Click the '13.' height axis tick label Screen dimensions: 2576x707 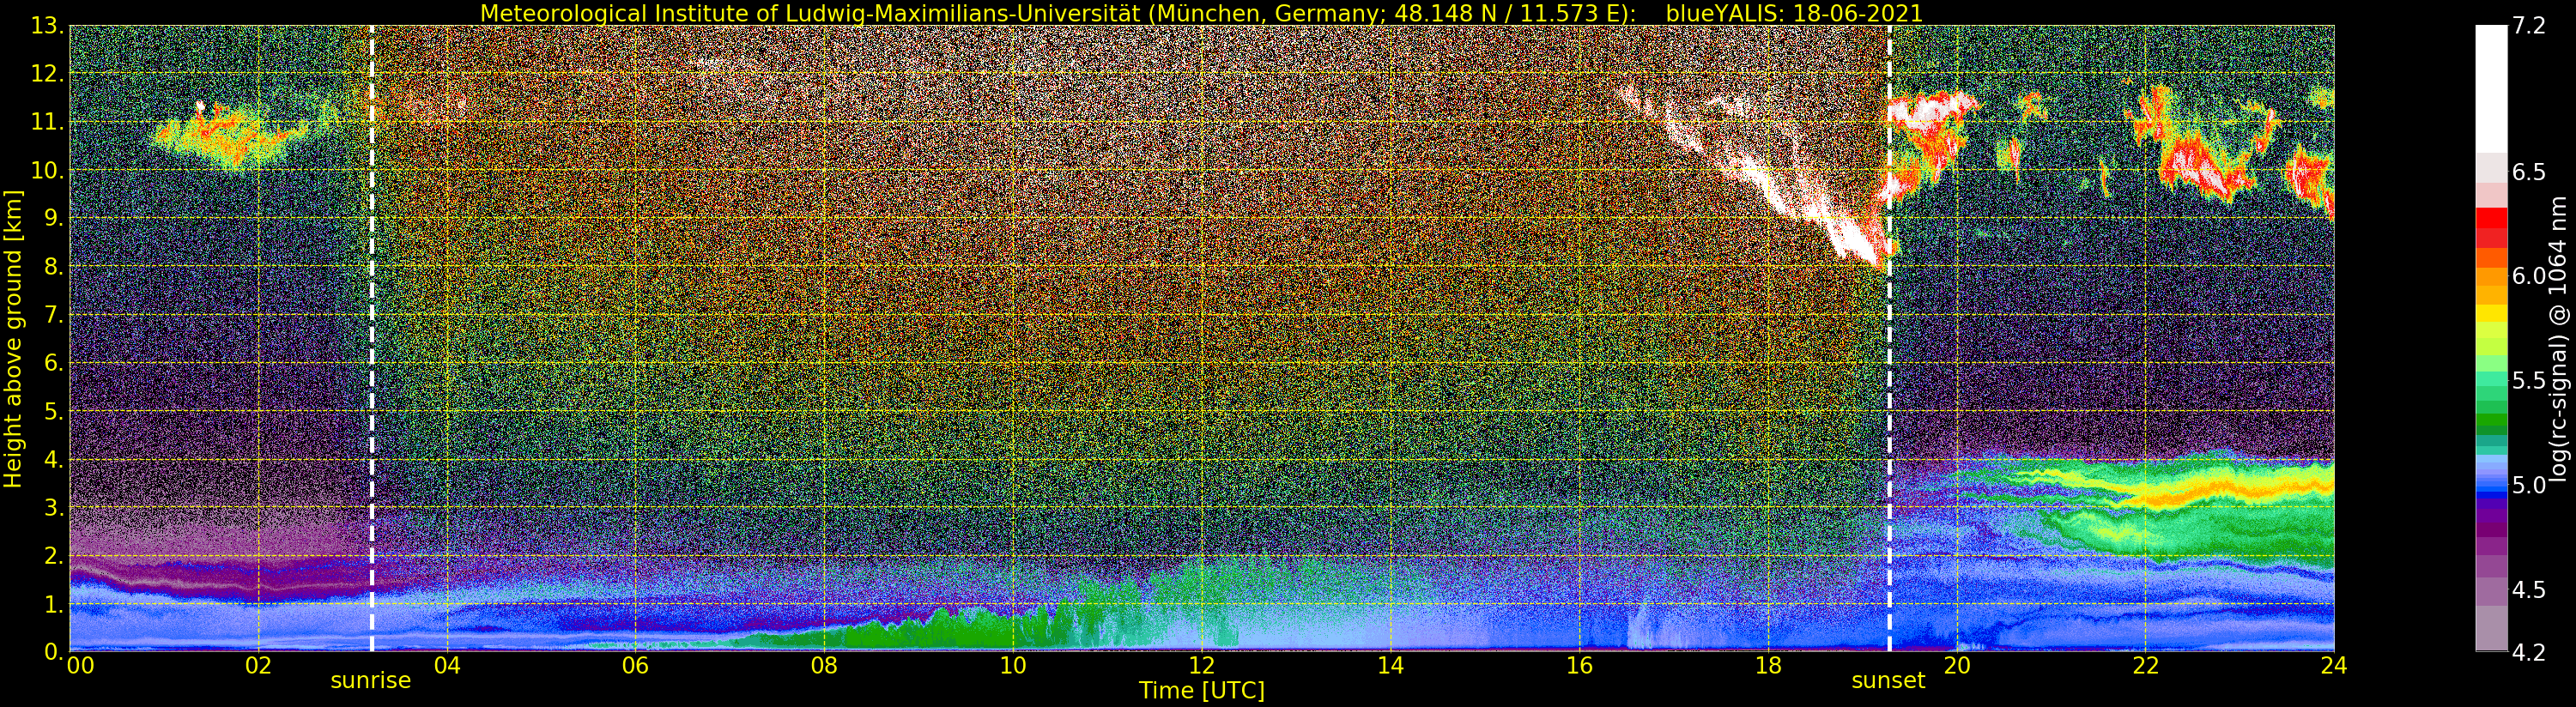point(47,26)
